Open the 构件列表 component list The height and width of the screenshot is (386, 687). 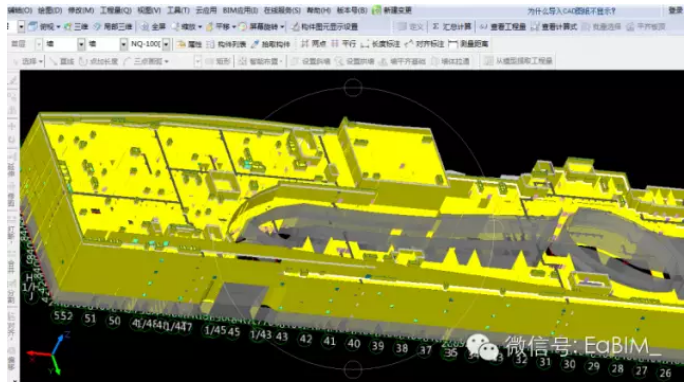226,44
